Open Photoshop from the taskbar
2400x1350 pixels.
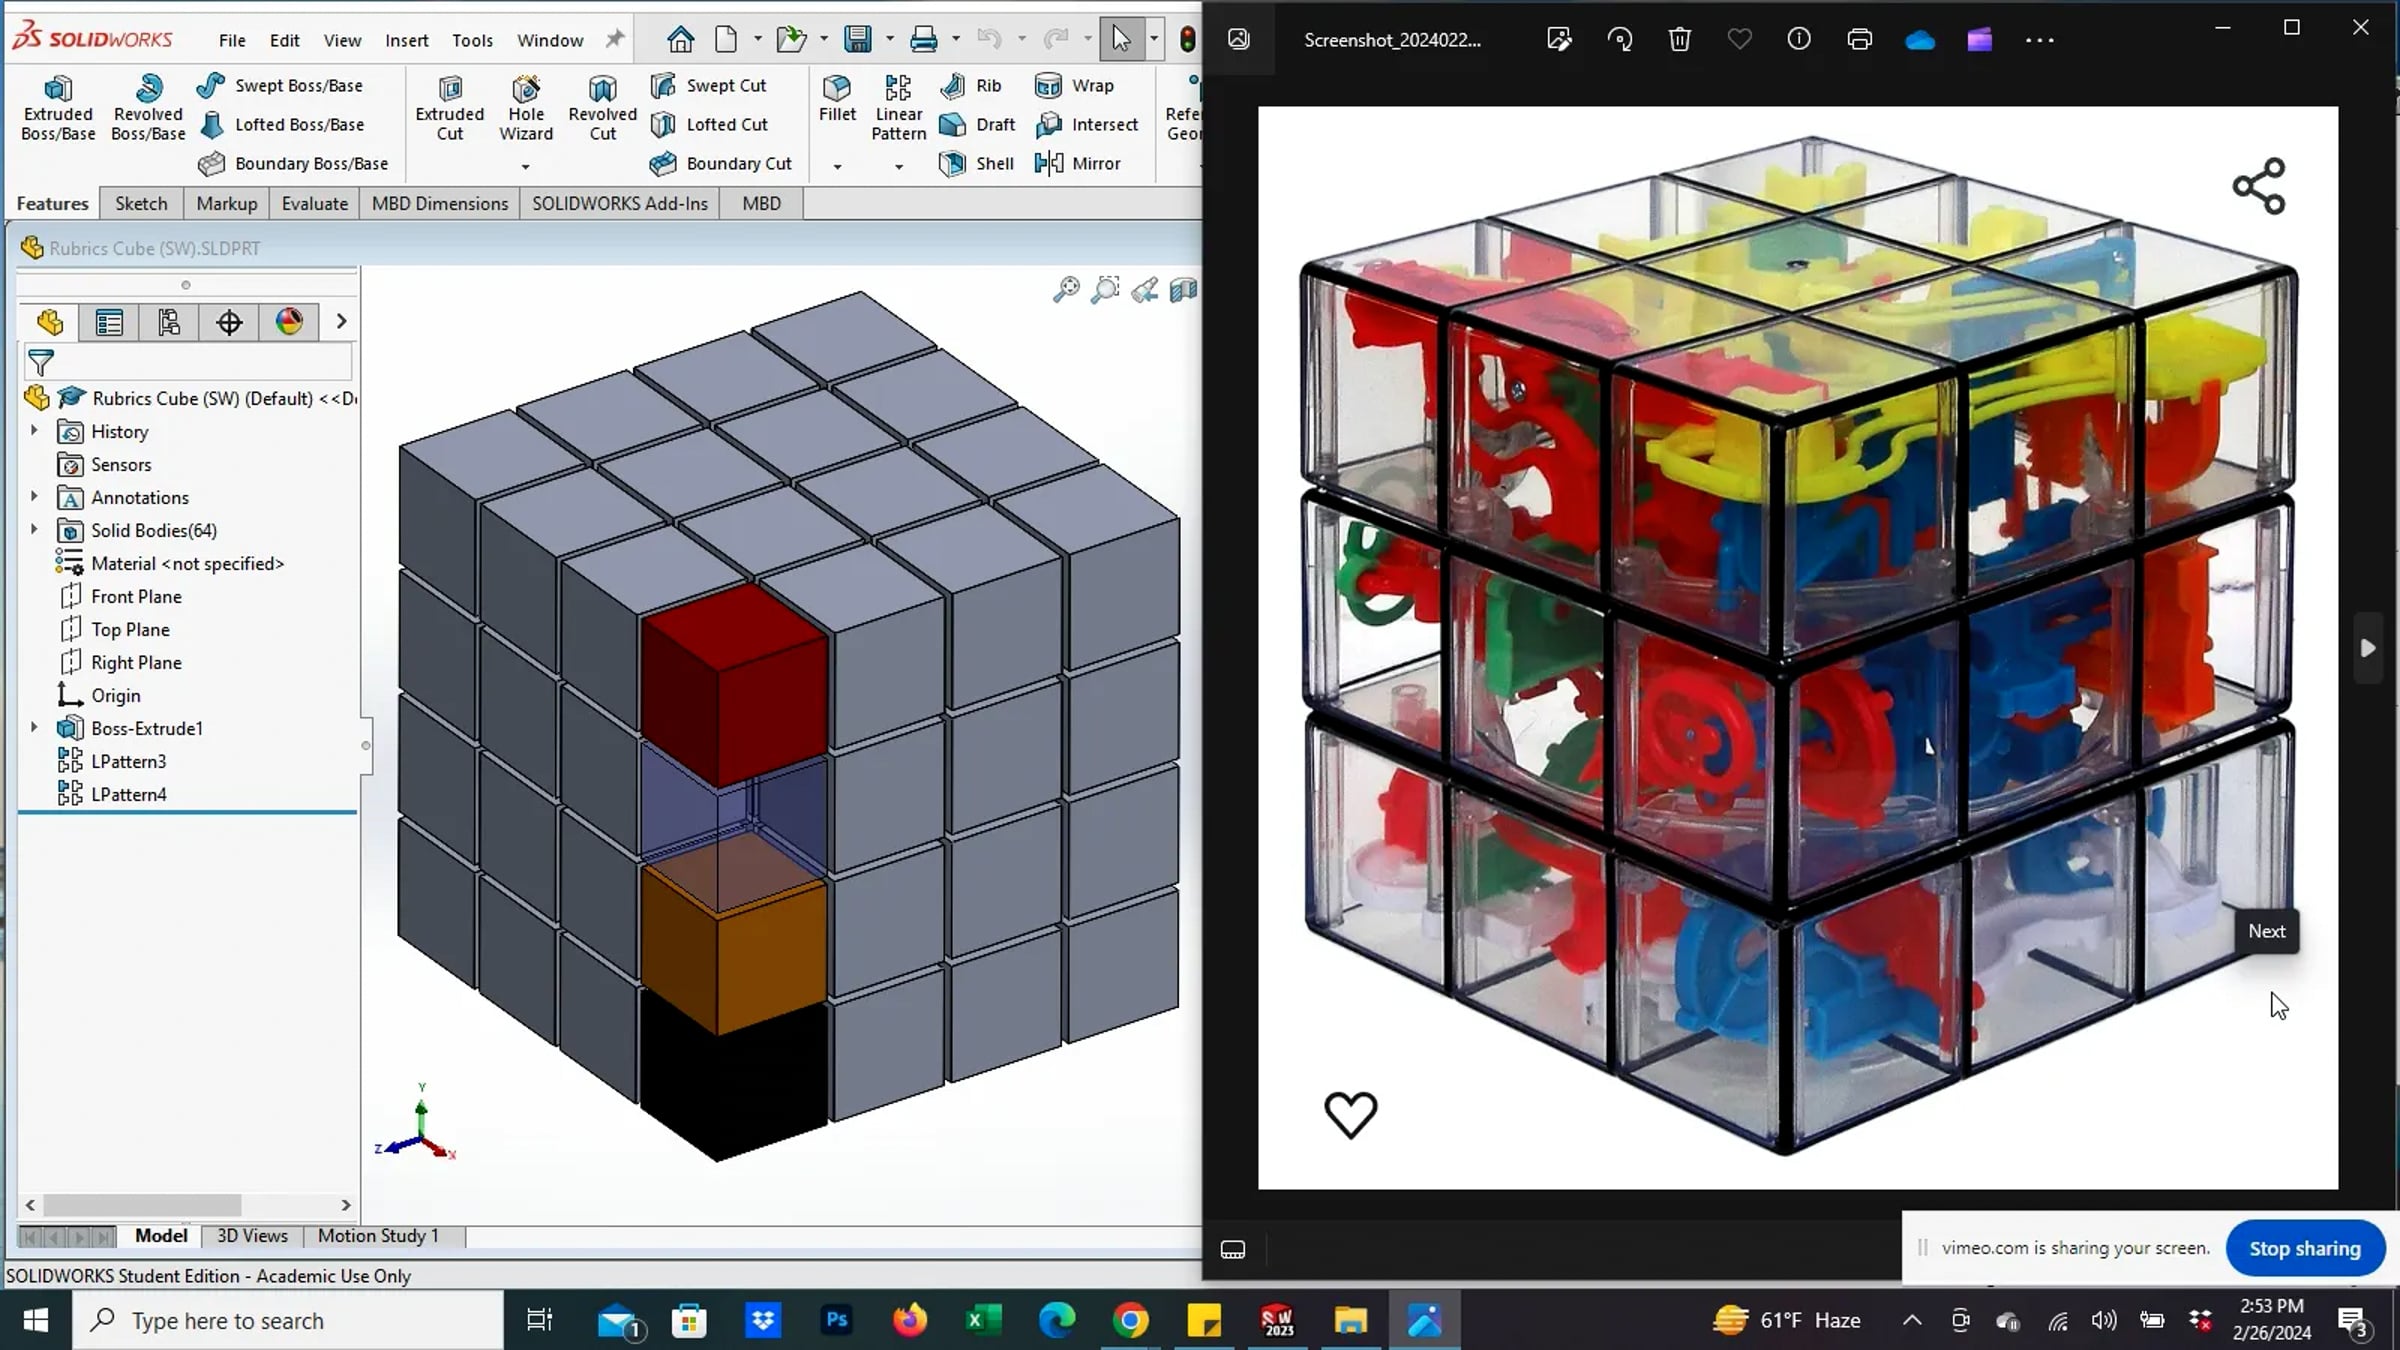coord(836,1320)
